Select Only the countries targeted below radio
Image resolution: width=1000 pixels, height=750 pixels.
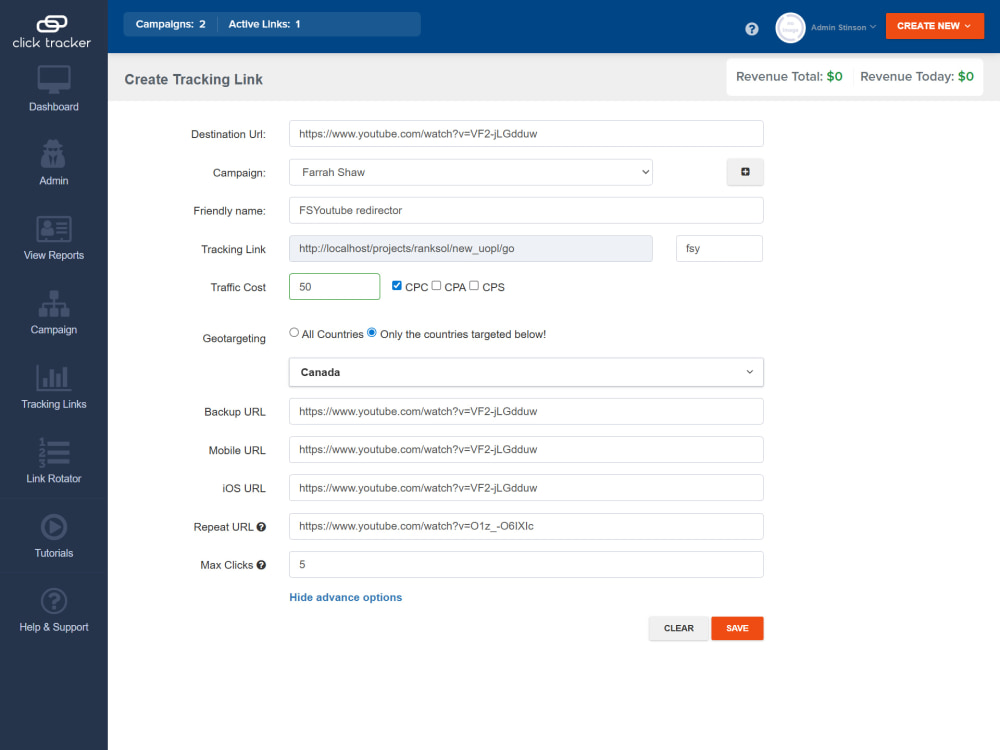(372, 332)
